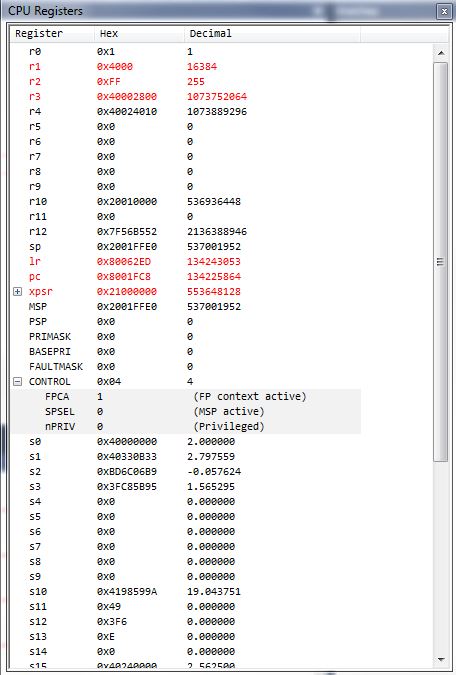
Task: Select the s13 float register row
Action: click(186, 637)
